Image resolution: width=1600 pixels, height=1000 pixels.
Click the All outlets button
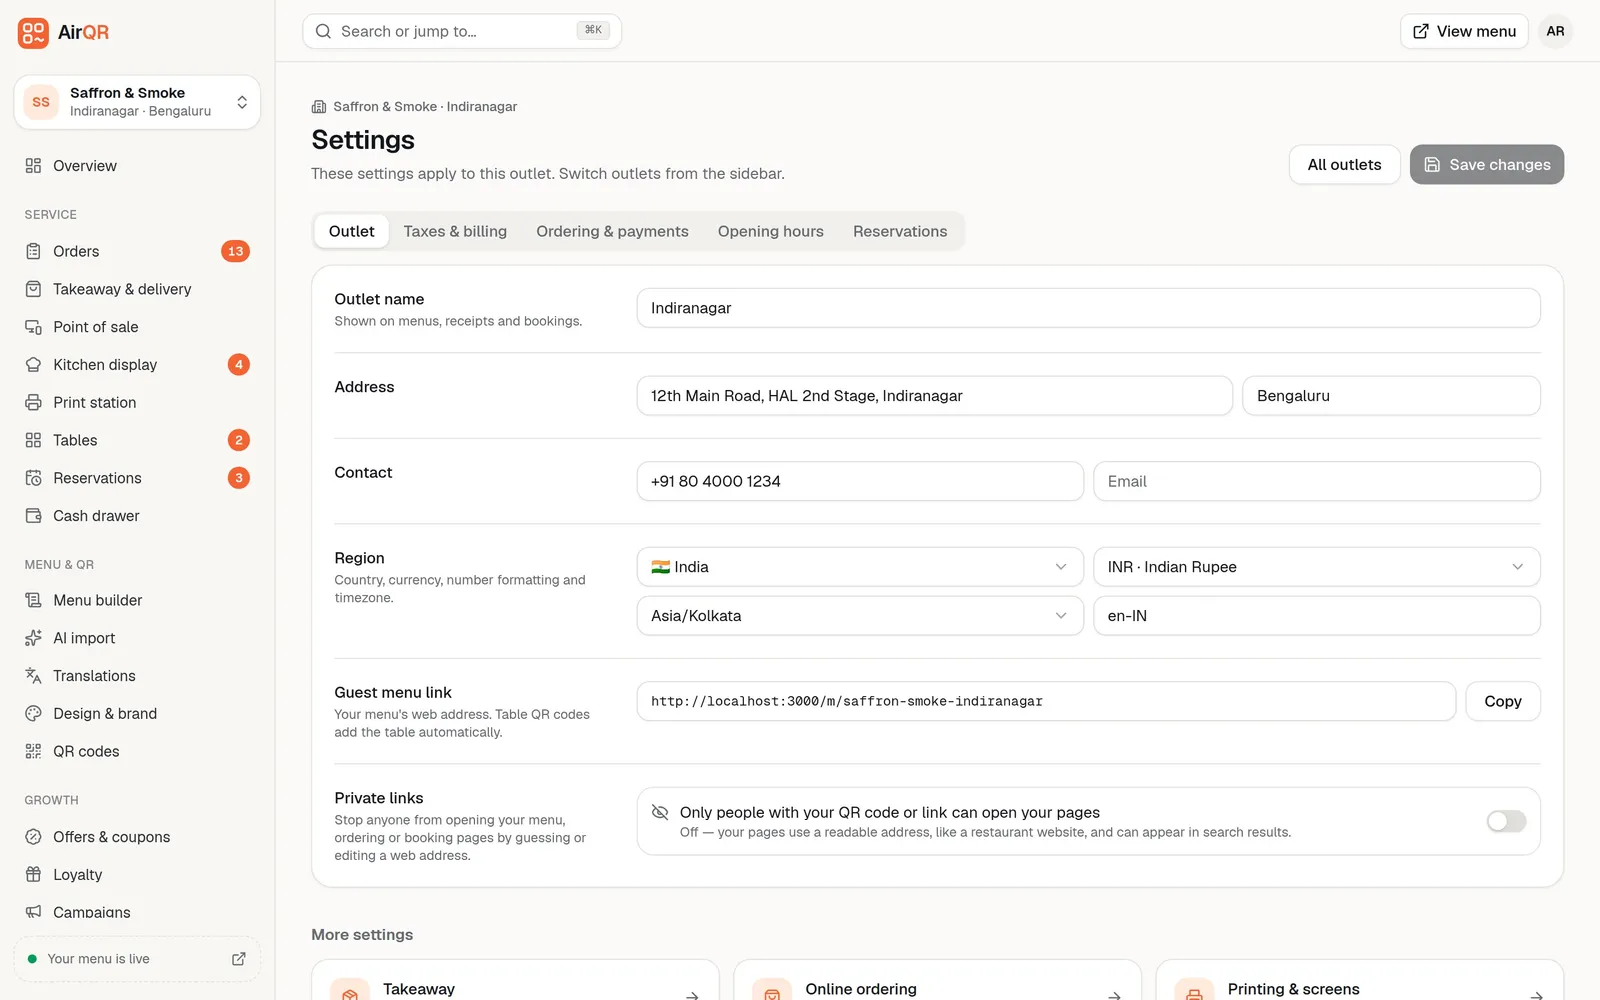[x=1344, y=165]
